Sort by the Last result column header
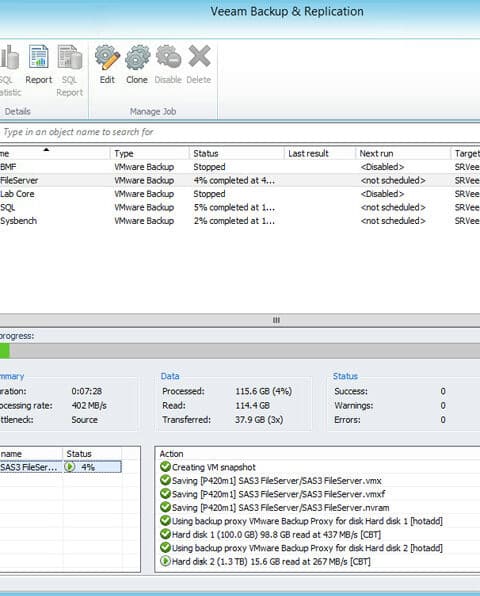The width and height of the screenshot is (480, 596). coord(319,154)
